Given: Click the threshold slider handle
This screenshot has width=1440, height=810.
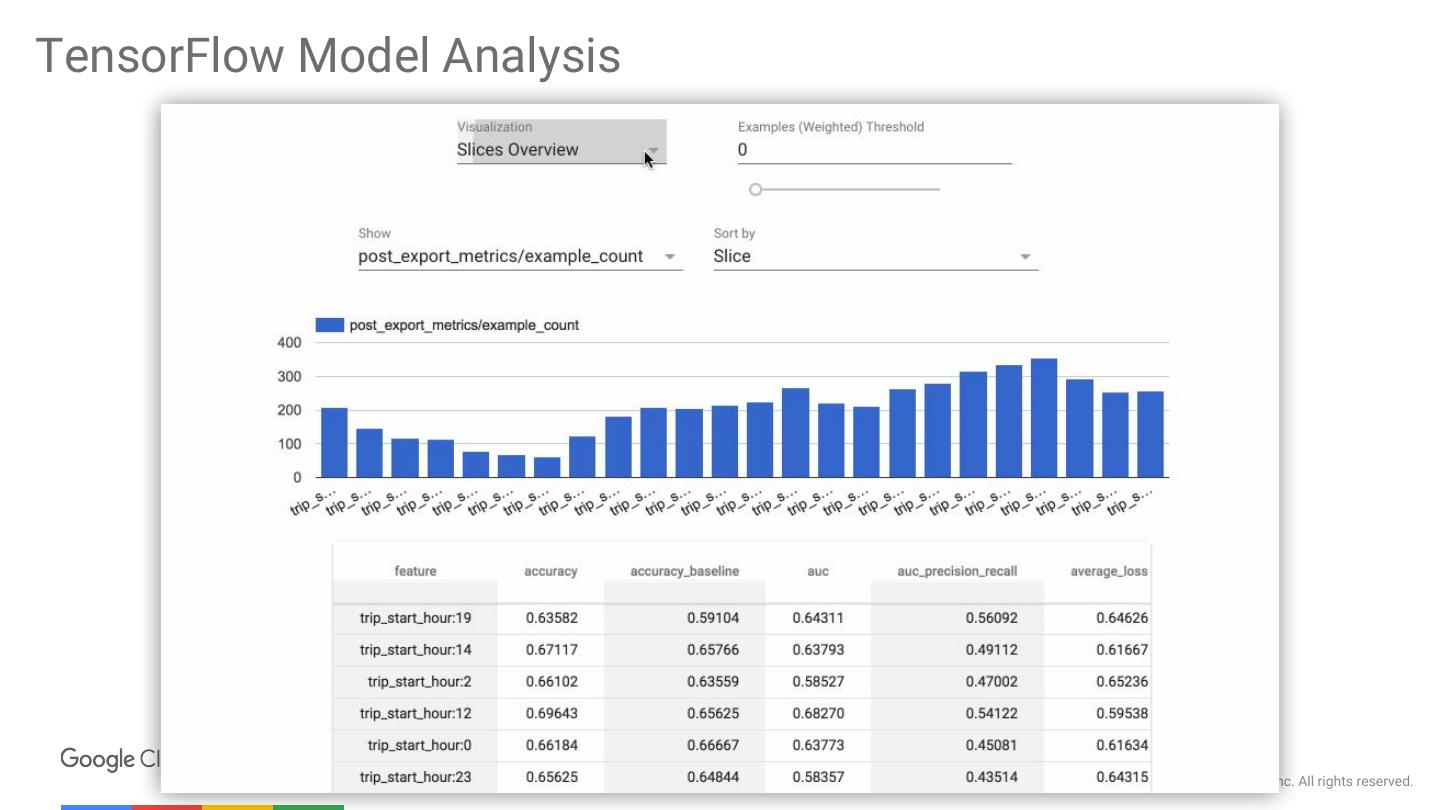Looking at the screenshot, I should pyautogui.click(x=756, y=189).
